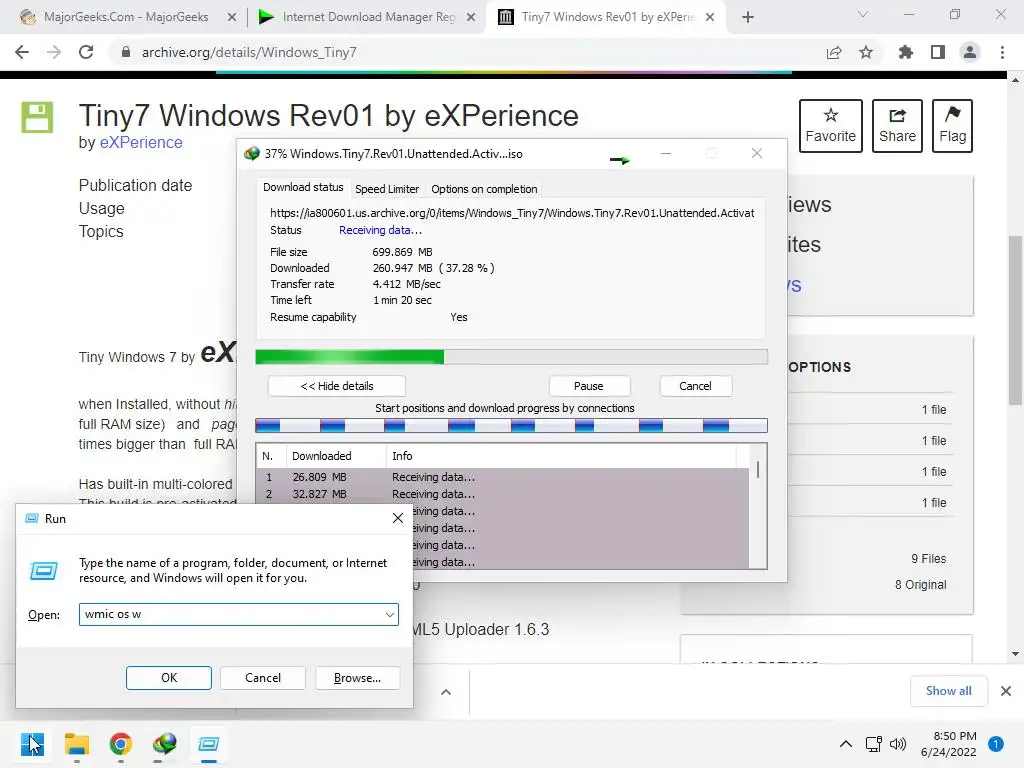
Task: Click the 9 Files link
Action: coord(929,558)
